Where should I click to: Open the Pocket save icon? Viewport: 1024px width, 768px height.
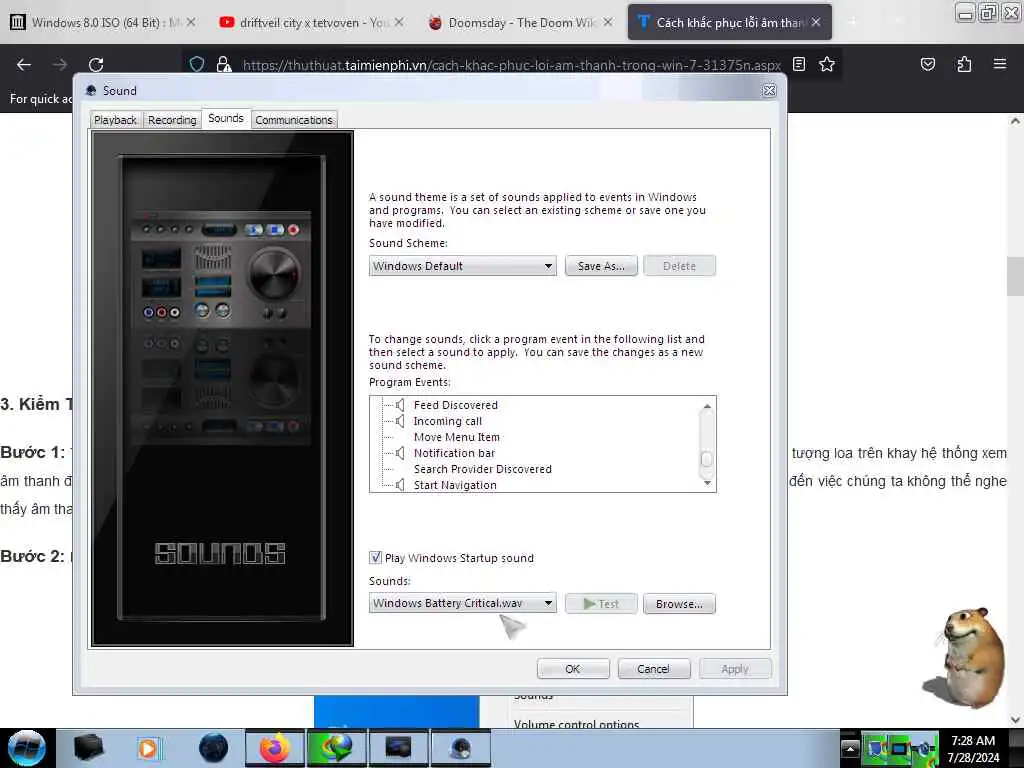[x=927, y=64]
